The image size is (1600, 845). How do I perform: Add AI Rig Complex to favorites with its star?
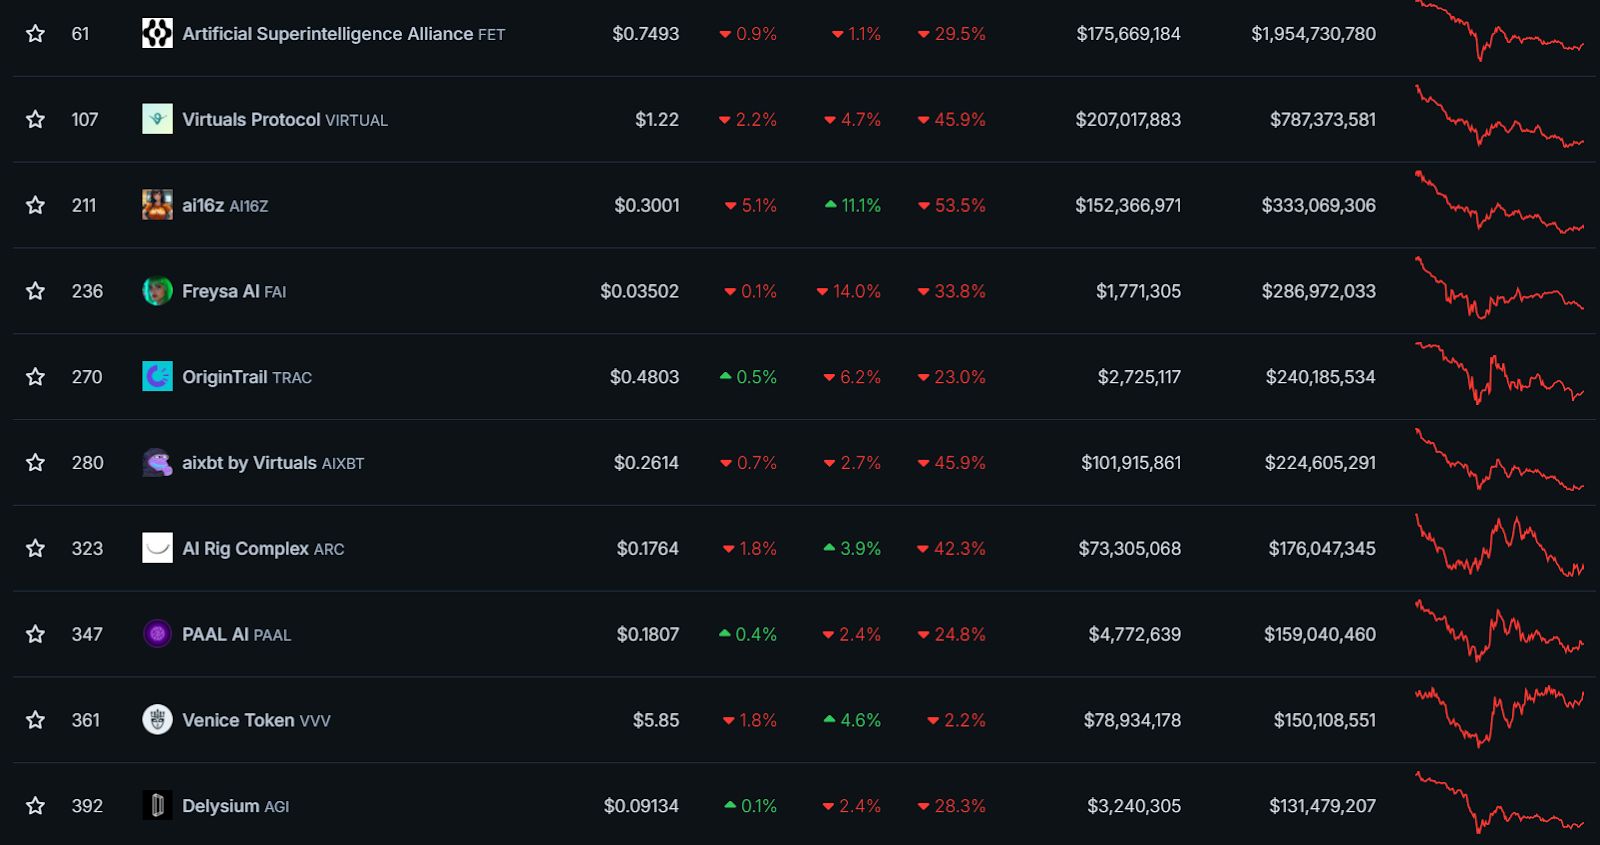coord(35,549)
